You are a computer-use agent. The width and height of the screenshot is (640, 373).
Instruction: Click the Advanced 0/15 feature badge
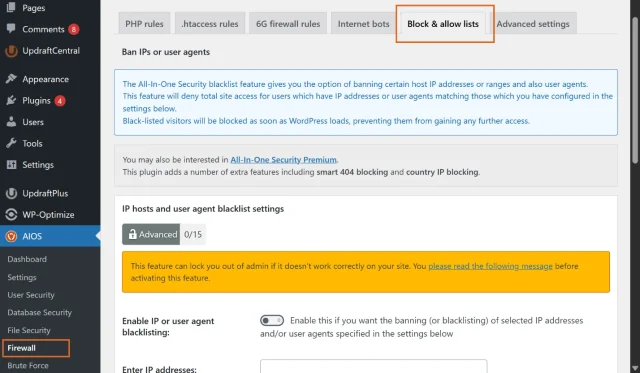point(164,234)
